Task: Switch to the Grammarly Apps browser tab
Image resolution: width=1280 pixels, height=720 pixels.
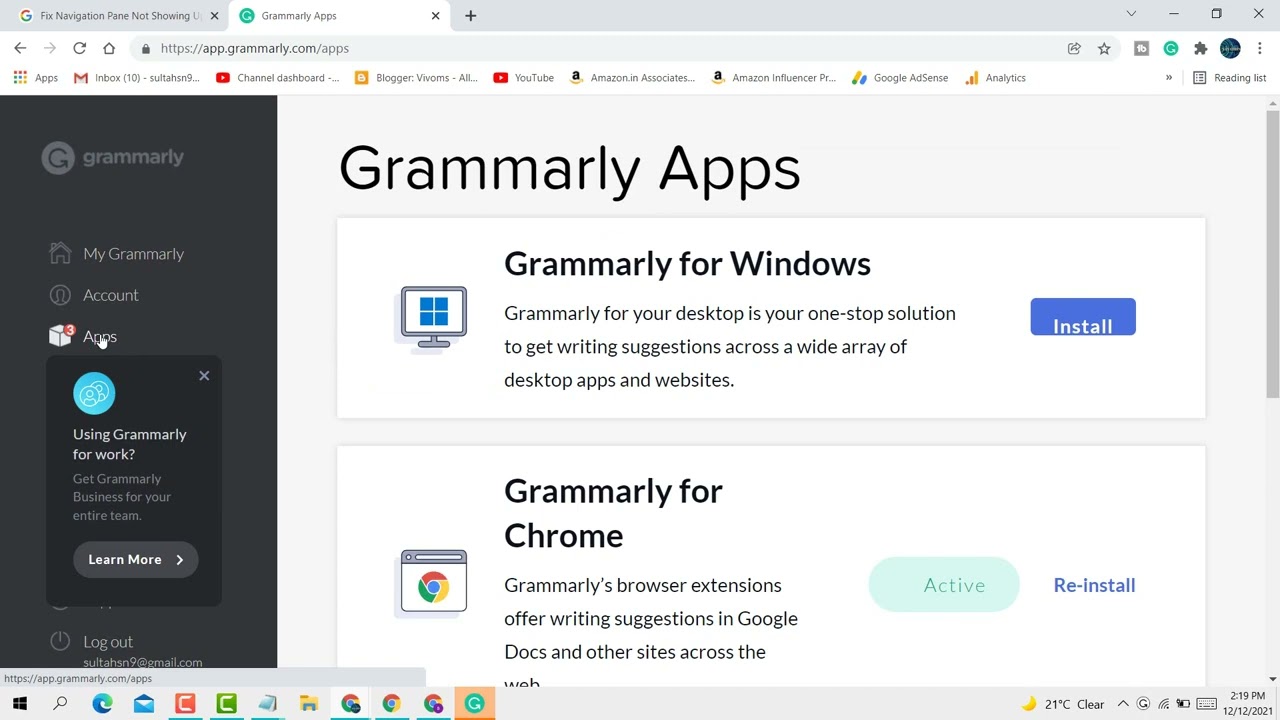Action: tap(340, 16)
